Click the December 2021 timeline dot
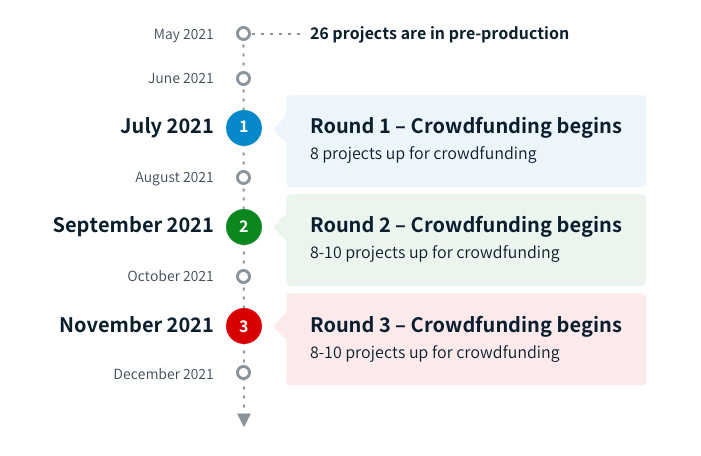Viewport: 701px width, 456px height. tap(243, 374)
